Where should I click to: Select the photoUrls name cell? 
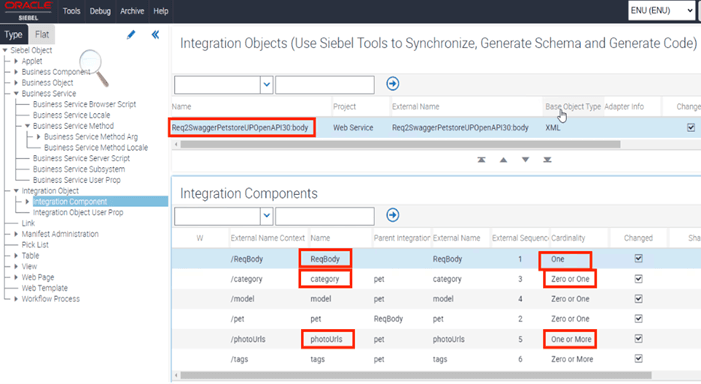[326, 339]
